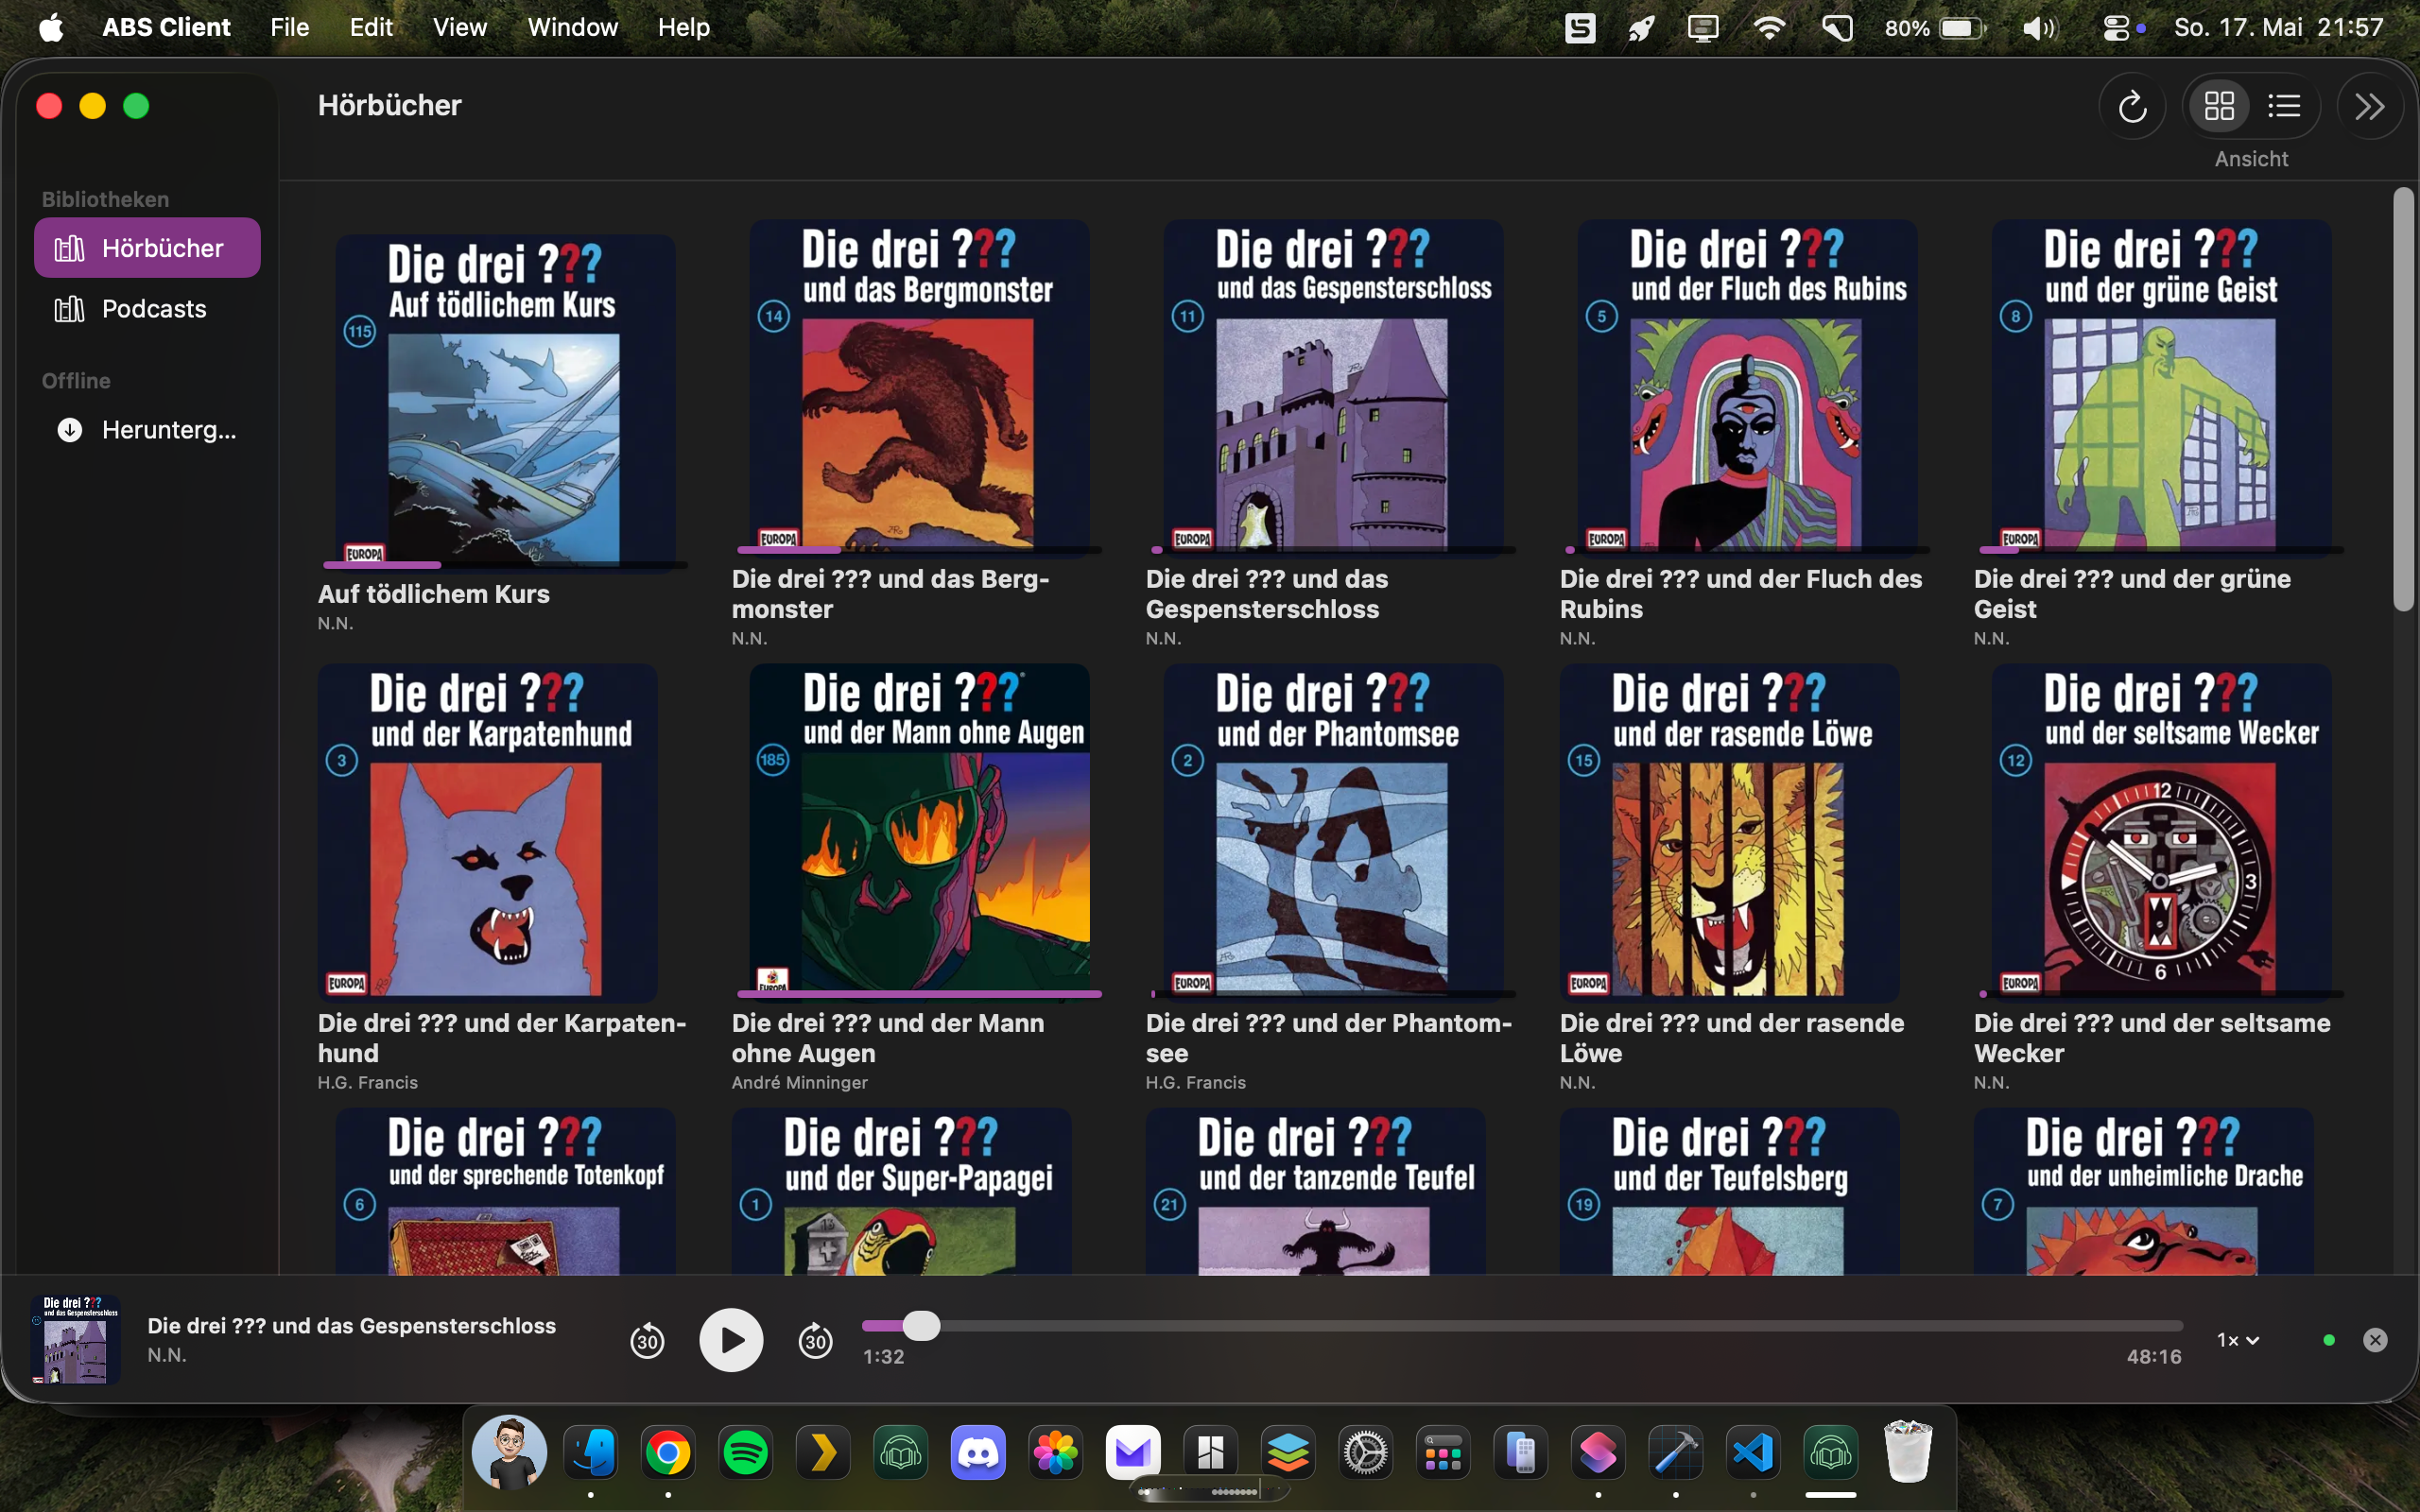
Task: Open the und der Super-Papagei cover
Action: pyautogui.click(x=902, y=1191)
